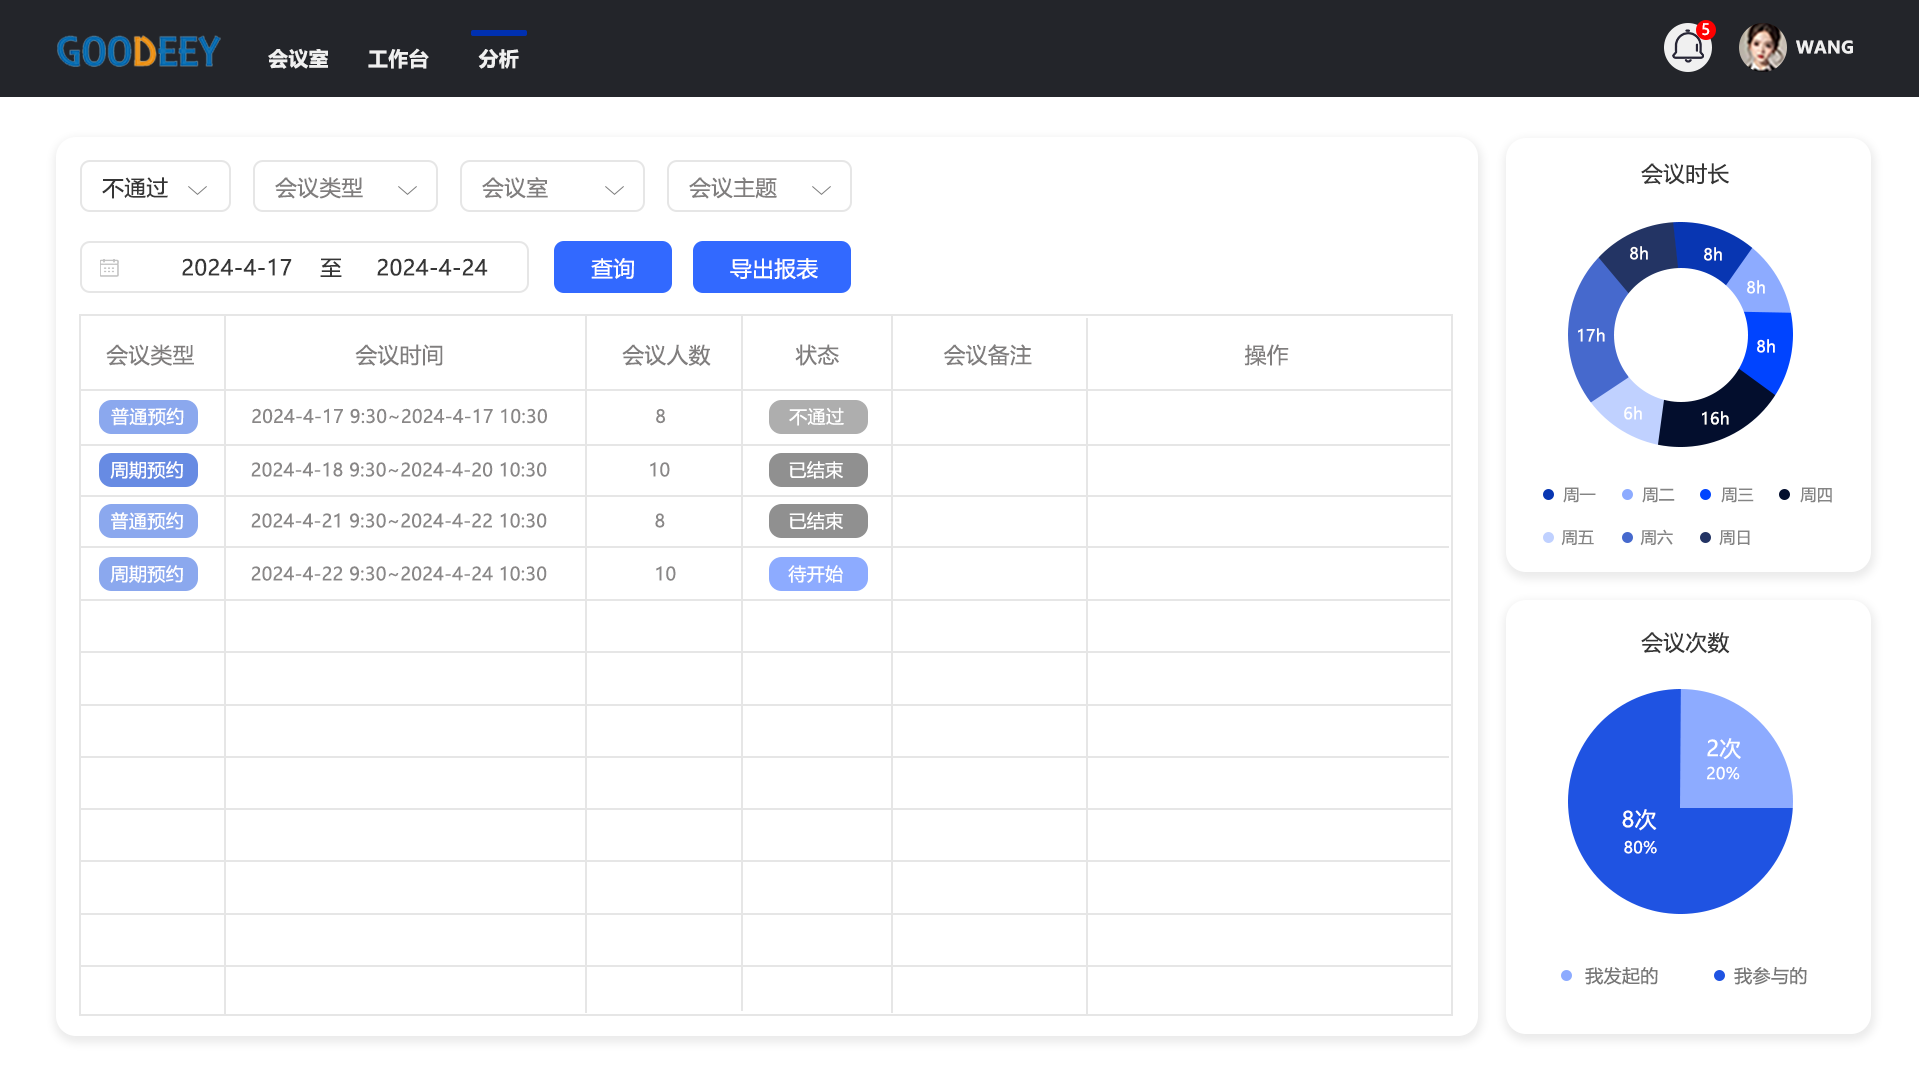Click the 待开始 status tag
This screenshot has height=1080, width=1920.
point(817,574)
